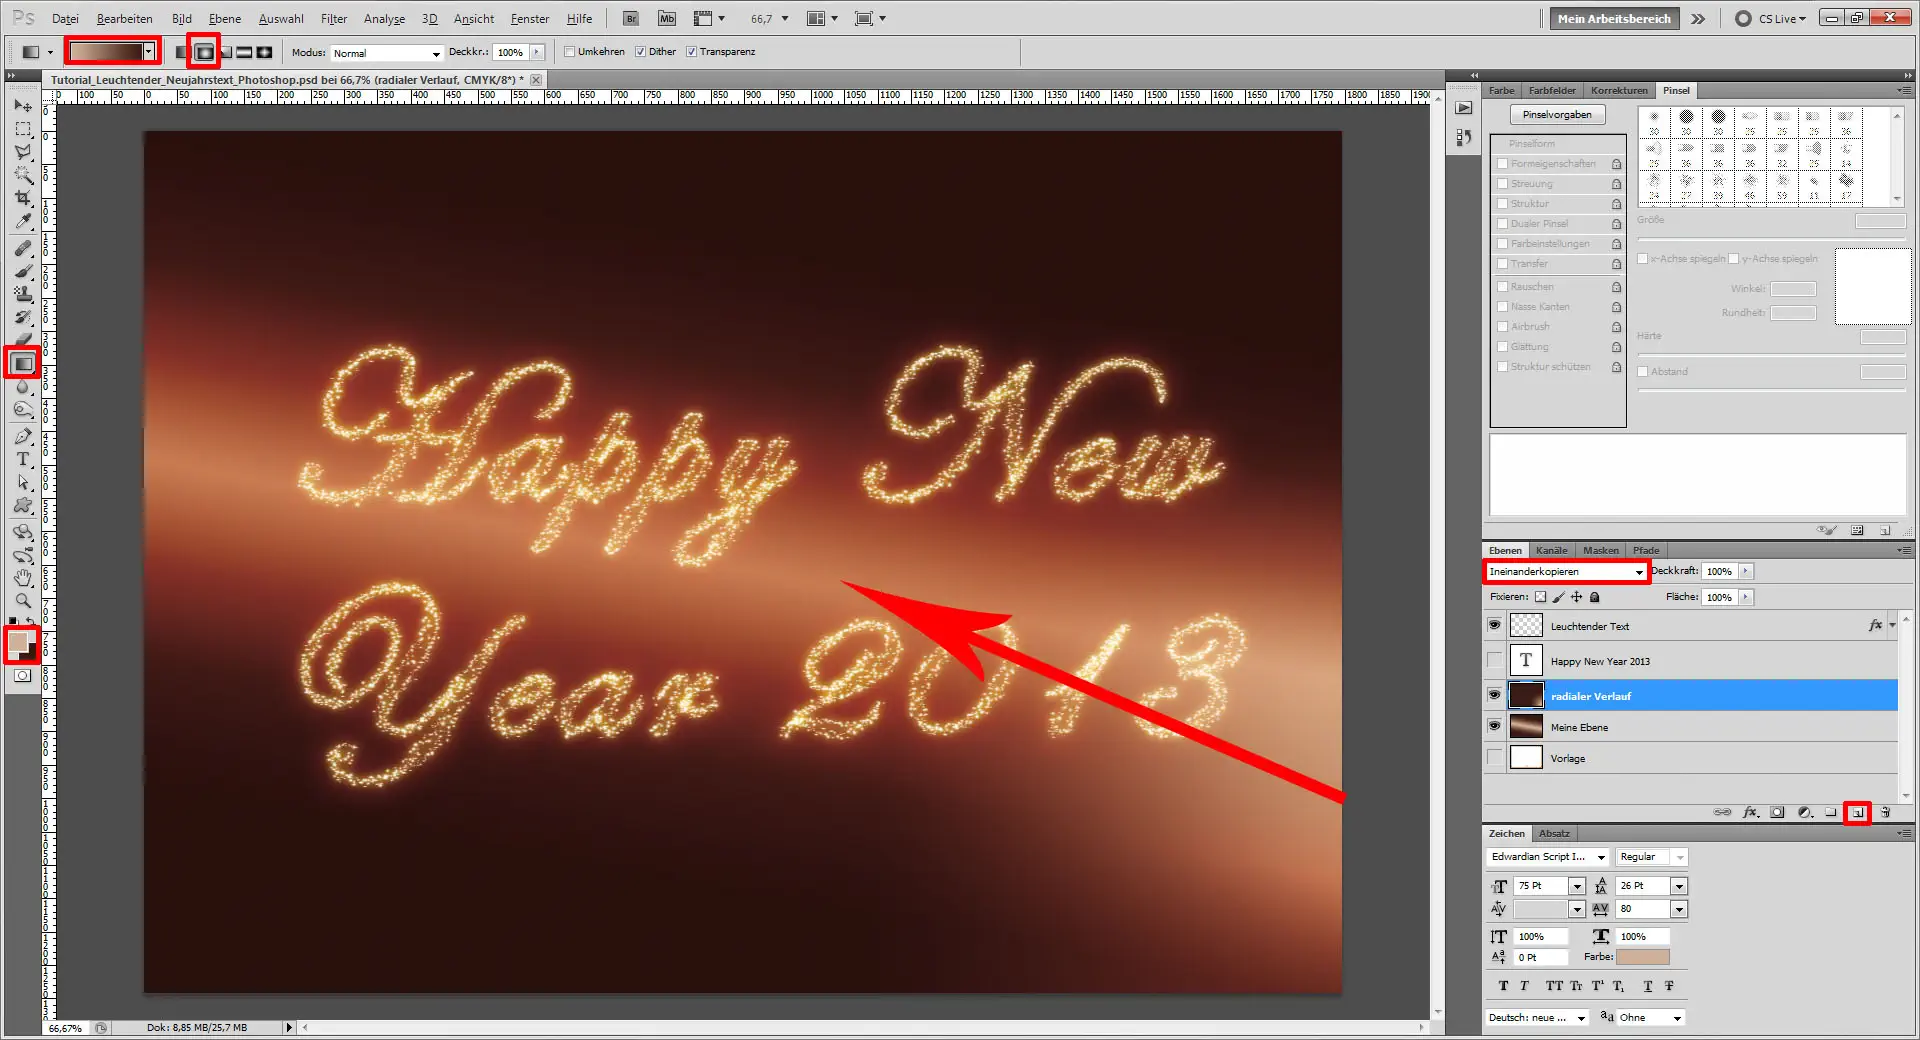Select the radialer Verlauf layer thumbnail
1920x1040 pixels.
pos(1526,695)
